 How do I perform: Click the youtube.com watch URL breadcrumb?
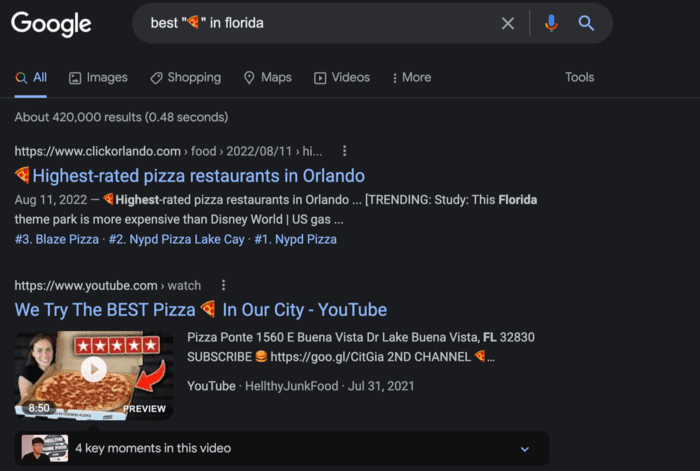click(x=108, y=285)
